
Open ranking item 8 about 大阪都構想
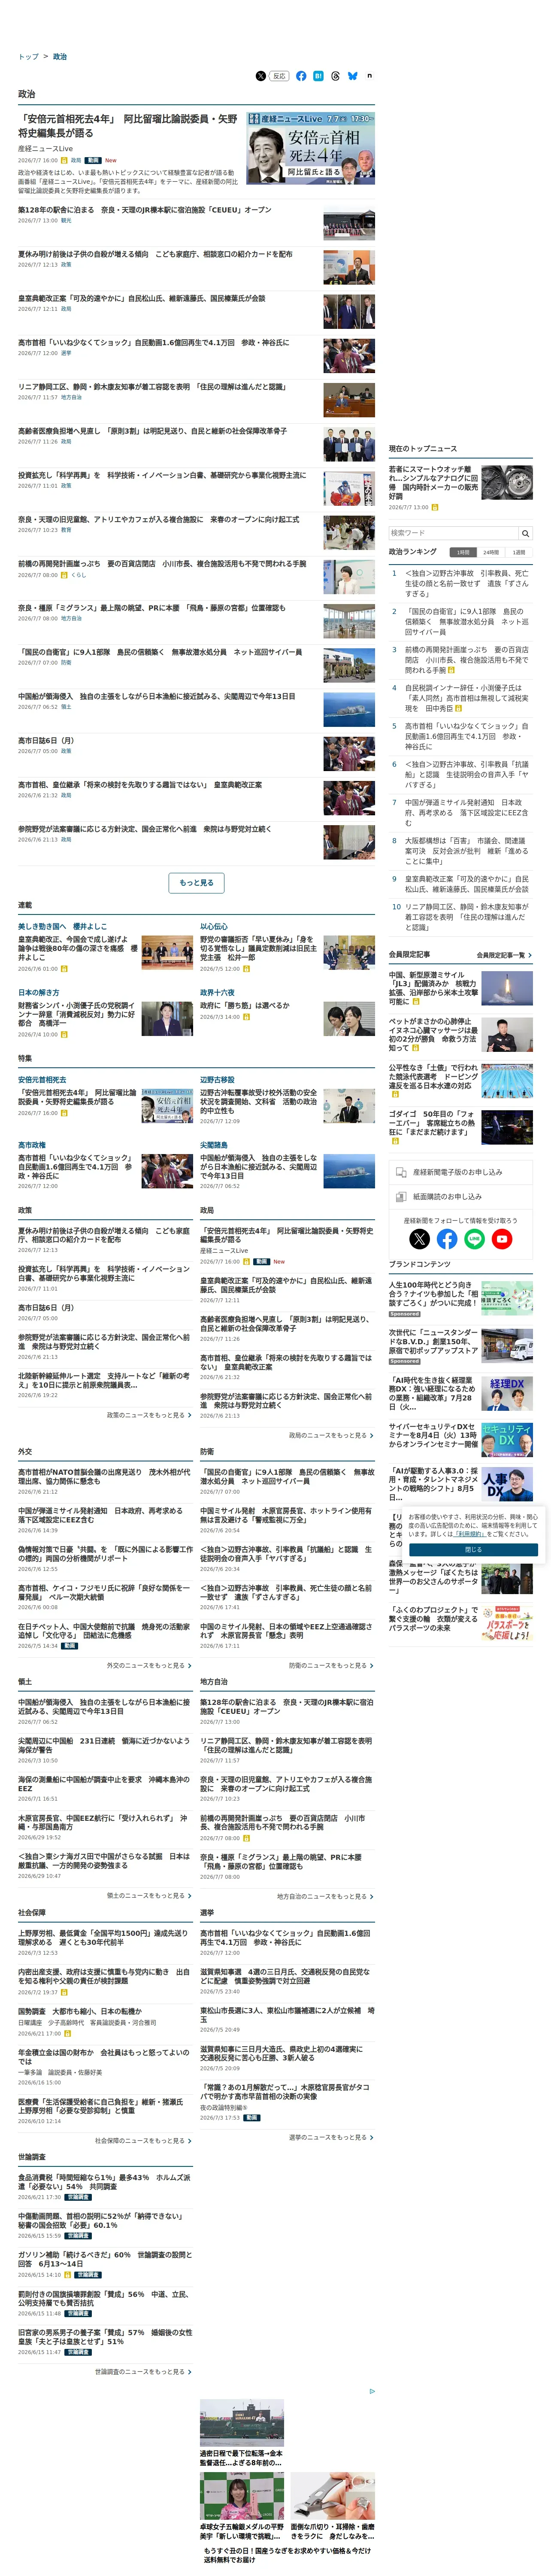pyautogui.click(x=466, y=851)
